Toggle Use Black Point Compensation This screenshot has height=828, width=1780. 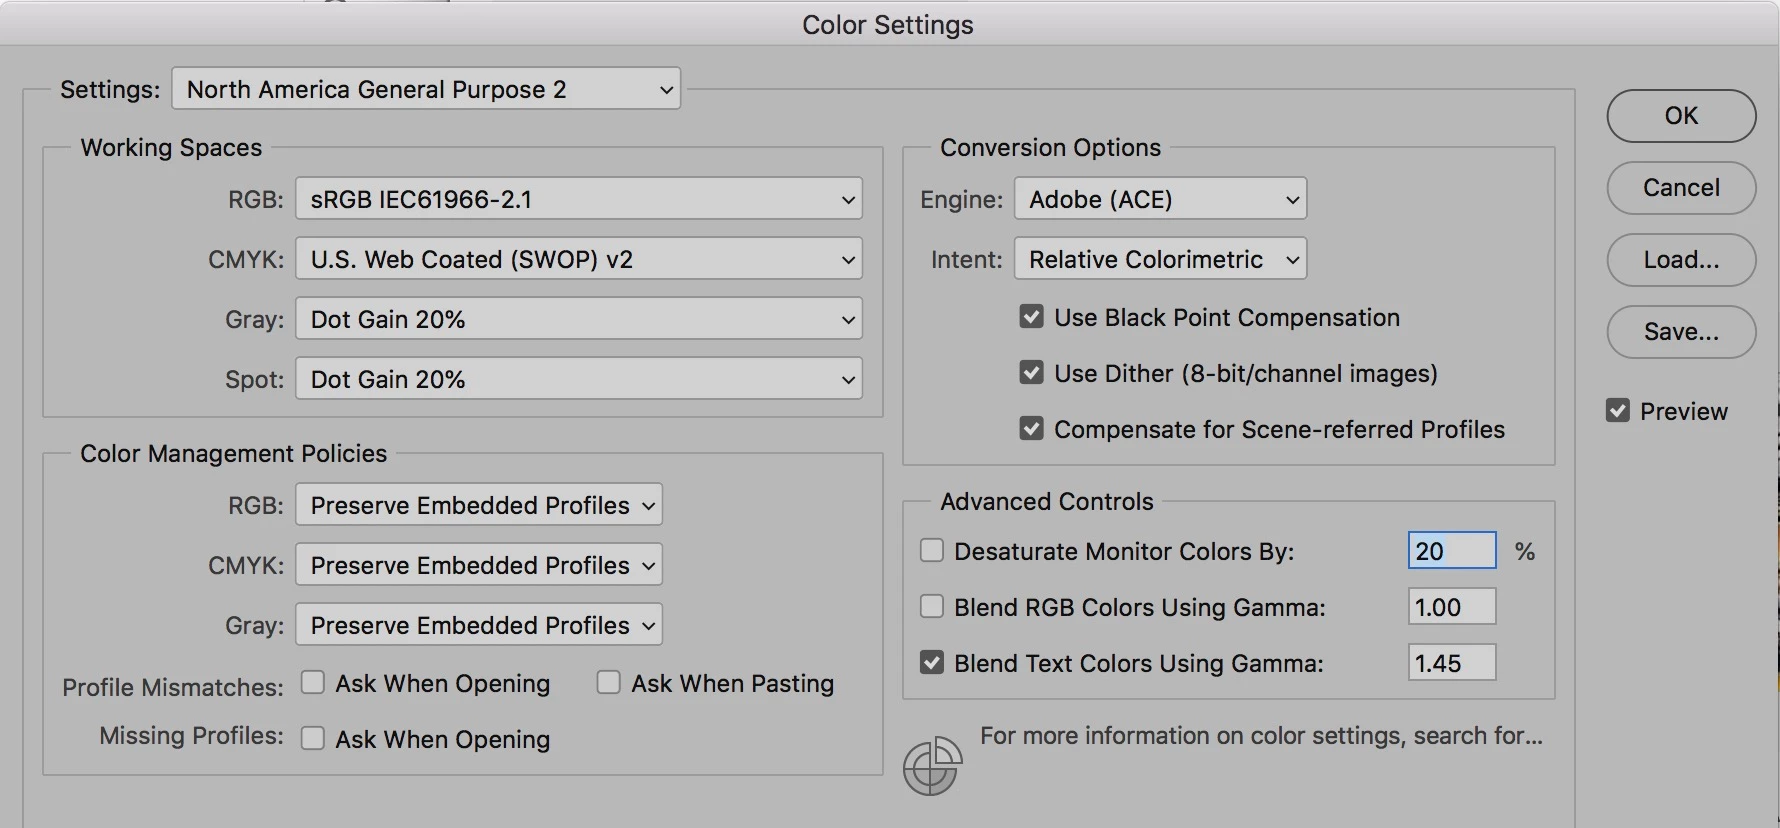coord(1031,317)
